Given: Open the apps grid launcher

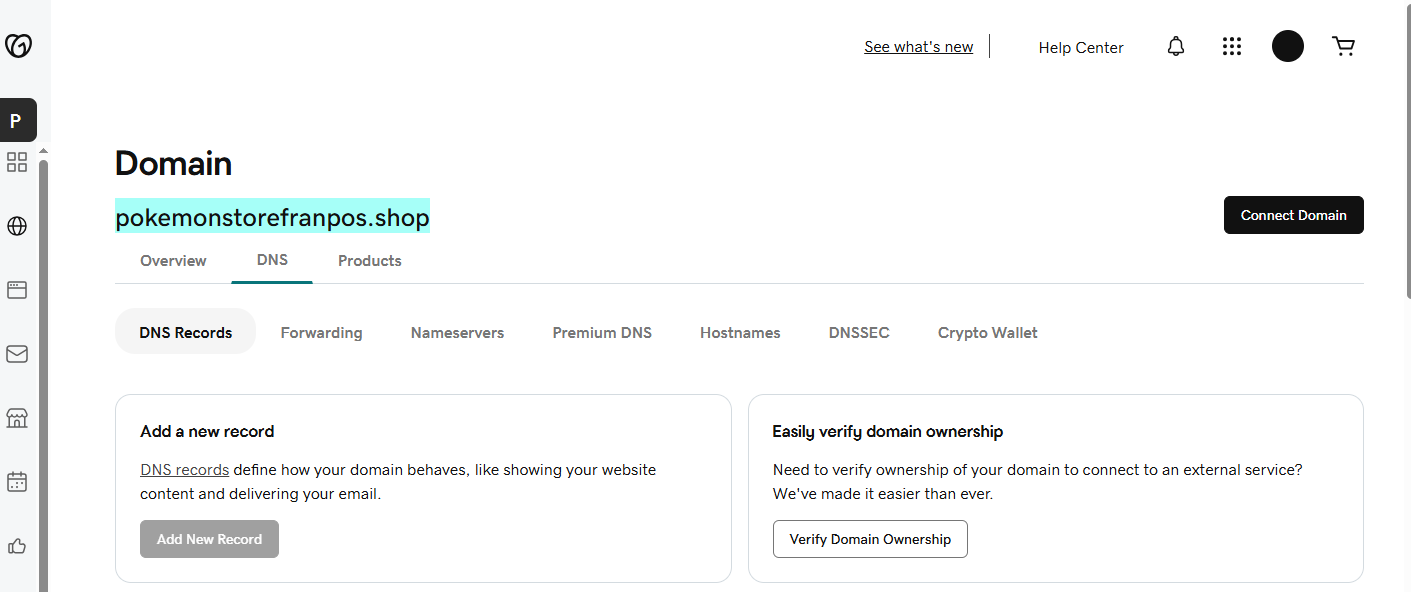Looking at the screenshot, I should 1232,47.
